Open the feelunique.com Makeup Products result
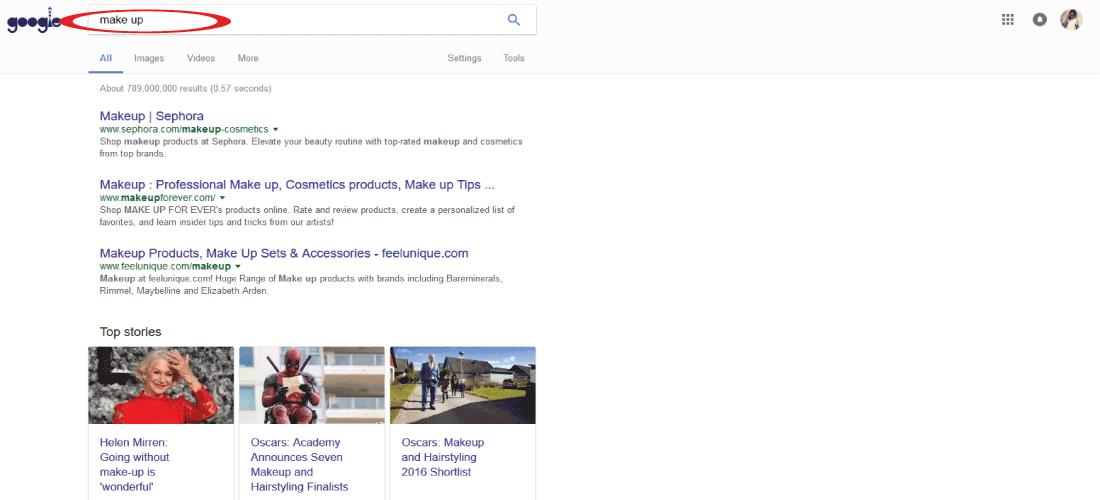Viewport: 1100px width, 500px height. 284,253
